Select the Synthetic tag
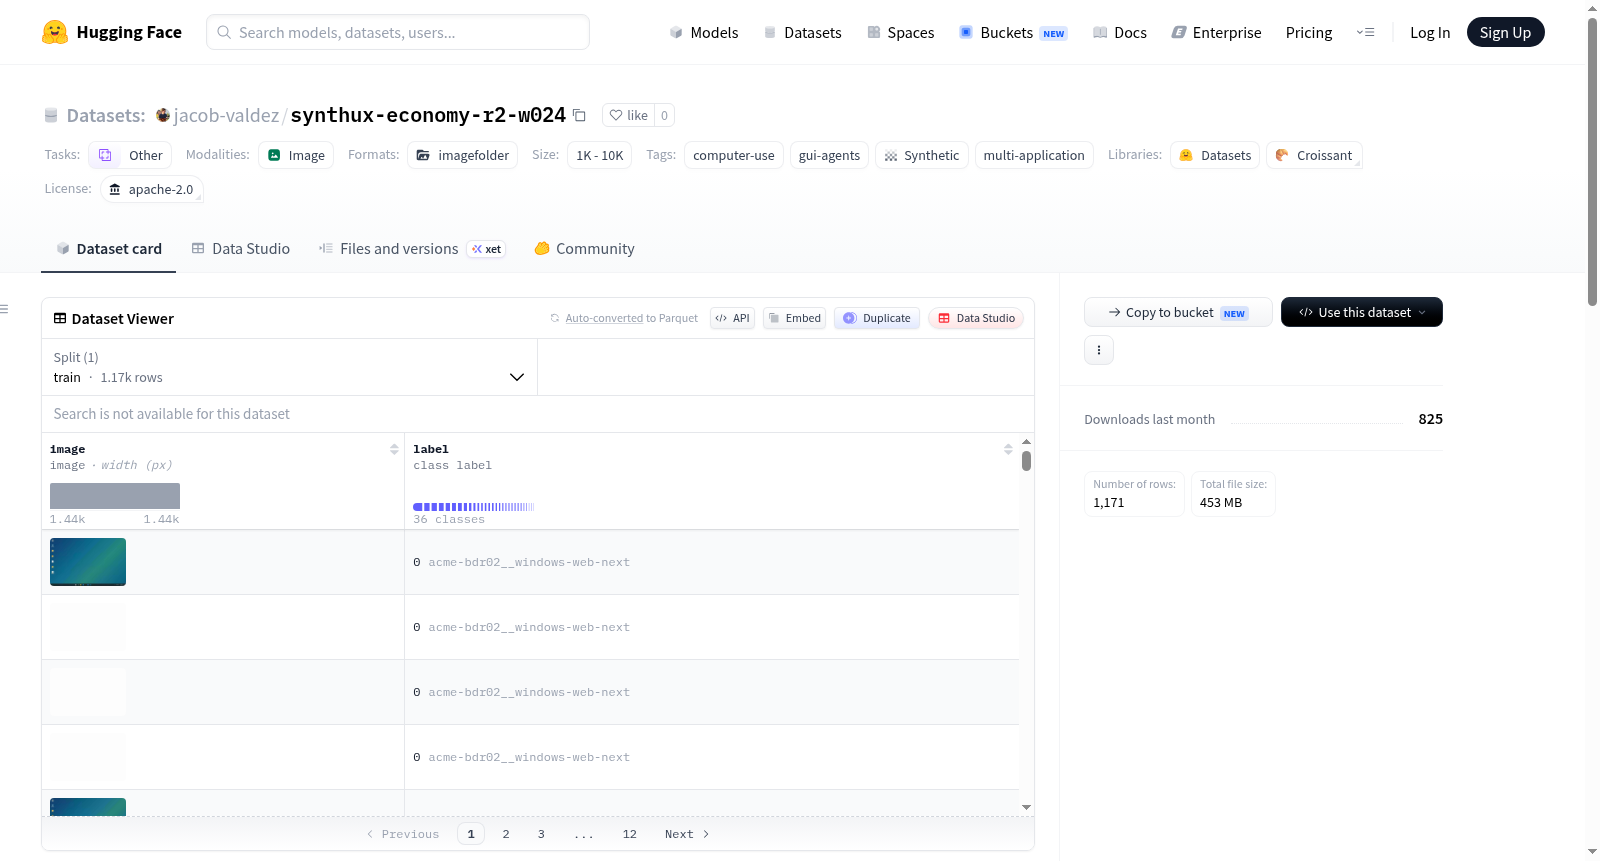The width and height of the screenshot is (1600, 861). 922,155
